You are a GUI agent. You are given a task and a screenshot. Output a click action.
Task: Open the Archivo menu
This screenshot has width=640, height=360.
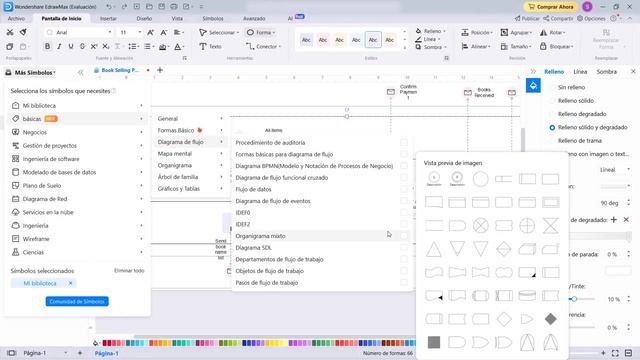click(16, 19)
